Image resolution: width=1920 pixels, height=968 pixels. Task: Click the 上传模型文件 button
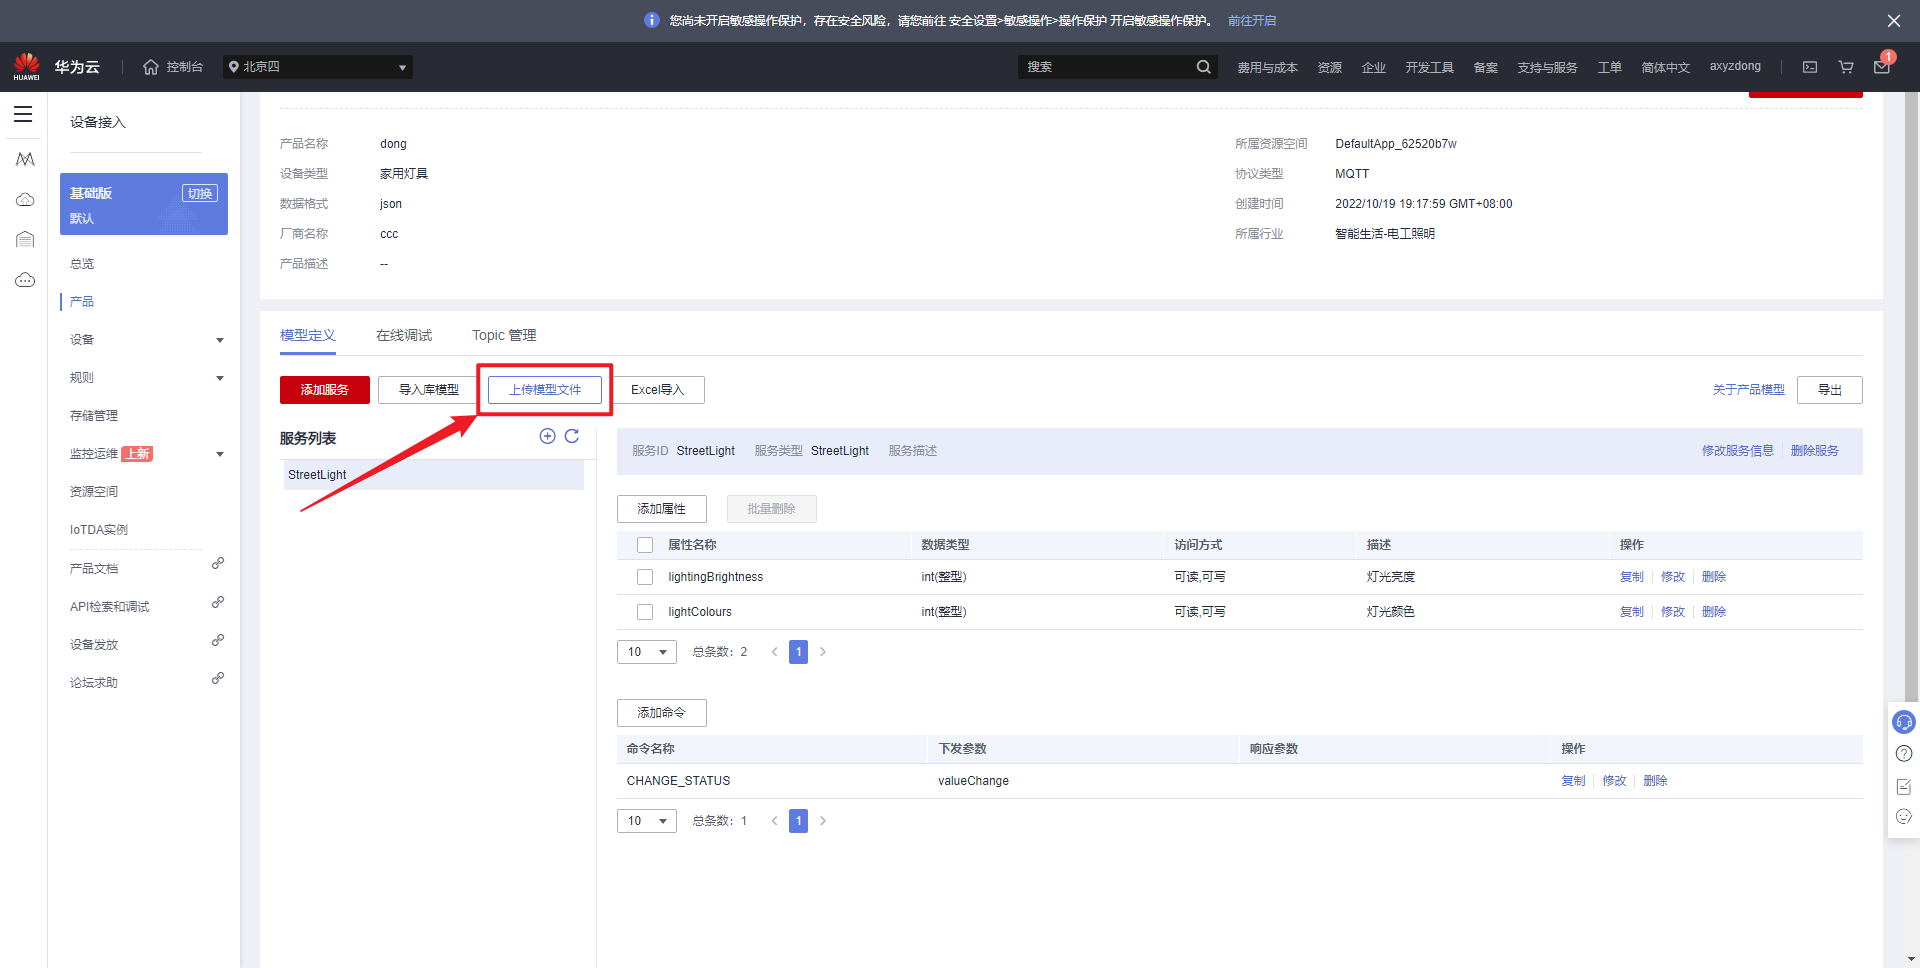click(545, 390)
